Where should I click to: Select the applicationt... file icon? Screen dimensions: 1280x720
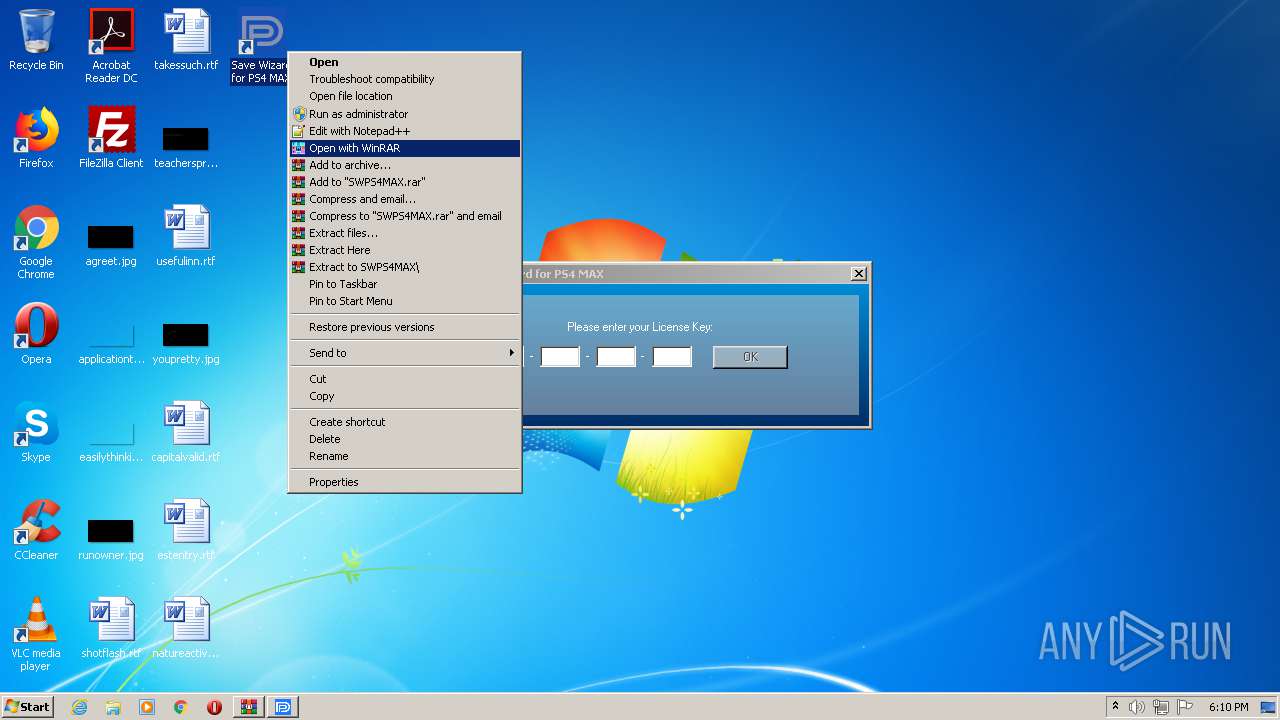pos(111,342)
